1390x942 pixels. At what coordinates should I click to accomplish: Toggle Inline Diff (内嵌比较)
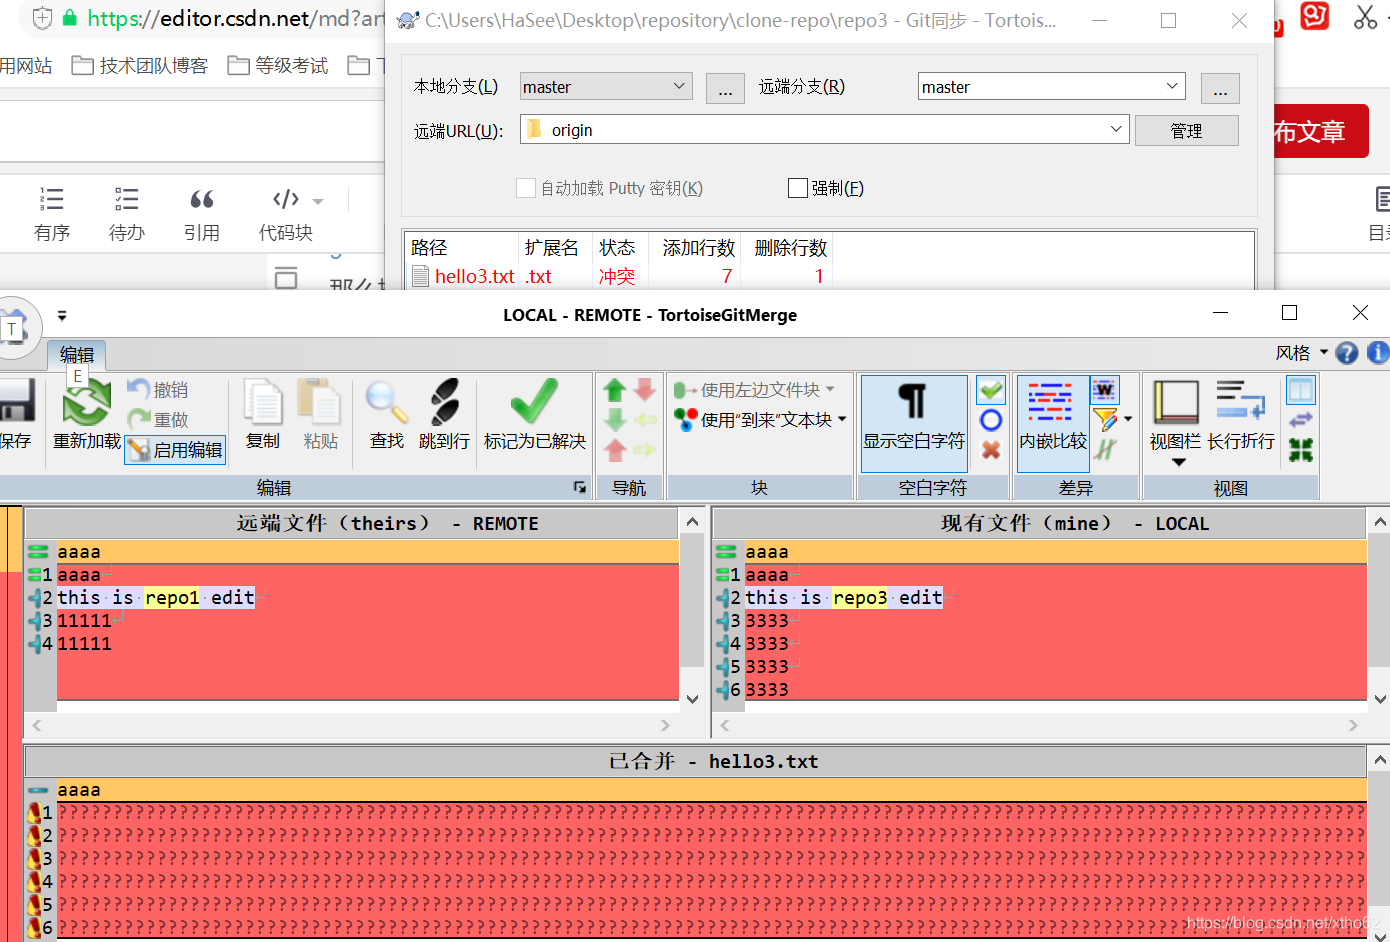click(x=1052, y=423)
